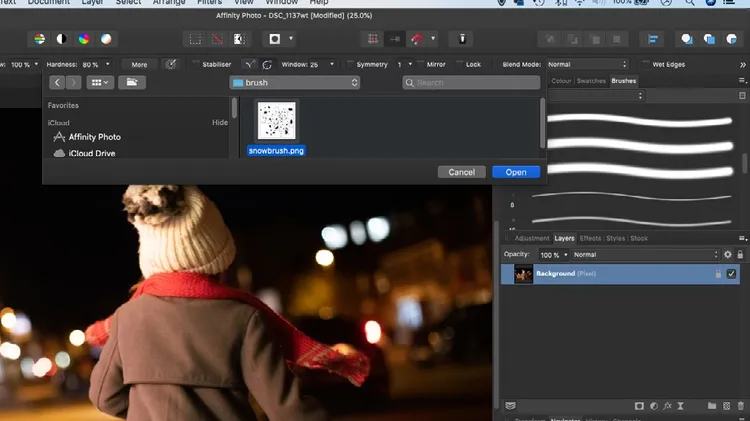Open the Assistant Manager icon
750x421 pixels.
pos(462,39)
